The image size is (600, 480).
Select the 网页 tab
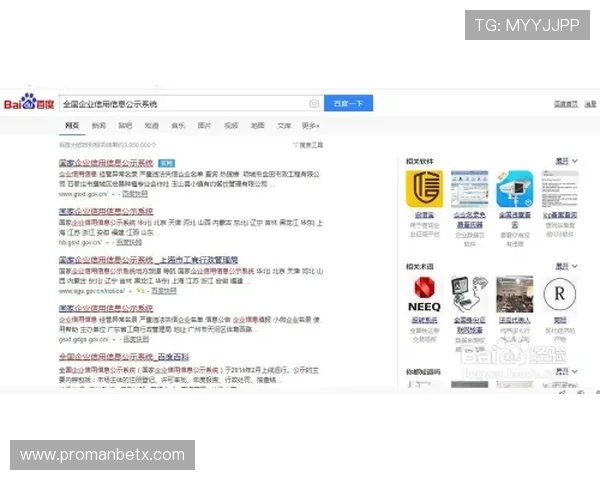click(72, 125)
